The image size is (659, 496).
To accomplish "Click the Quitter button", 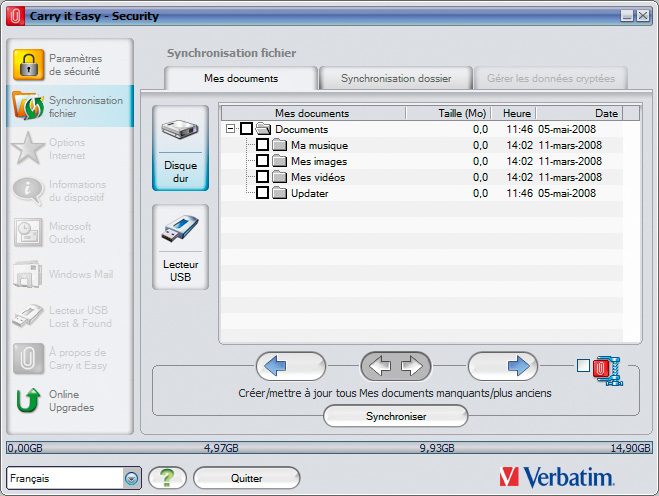I will (246, 478).
